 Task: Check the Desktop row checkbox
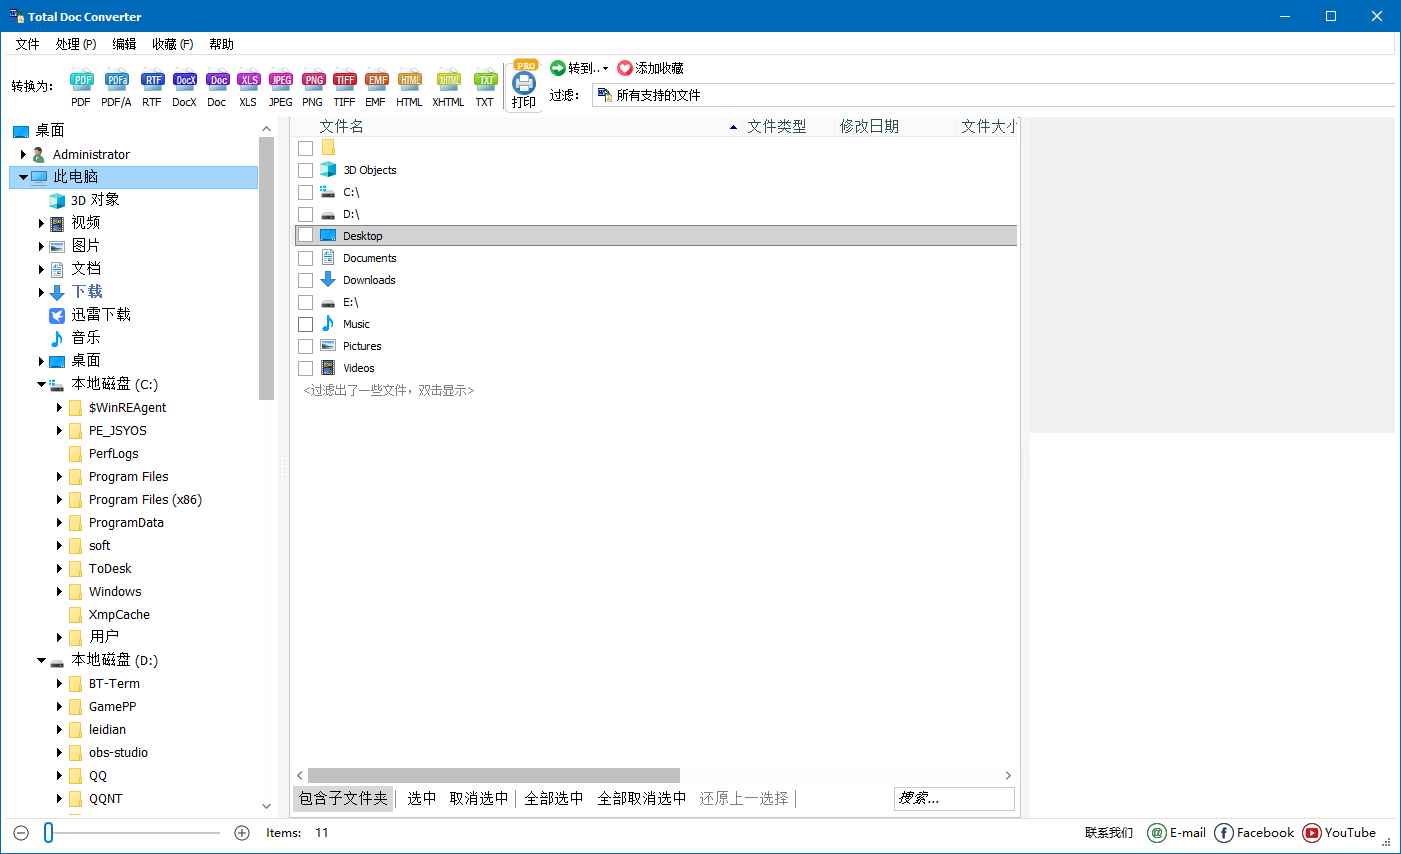pos(305,235)
